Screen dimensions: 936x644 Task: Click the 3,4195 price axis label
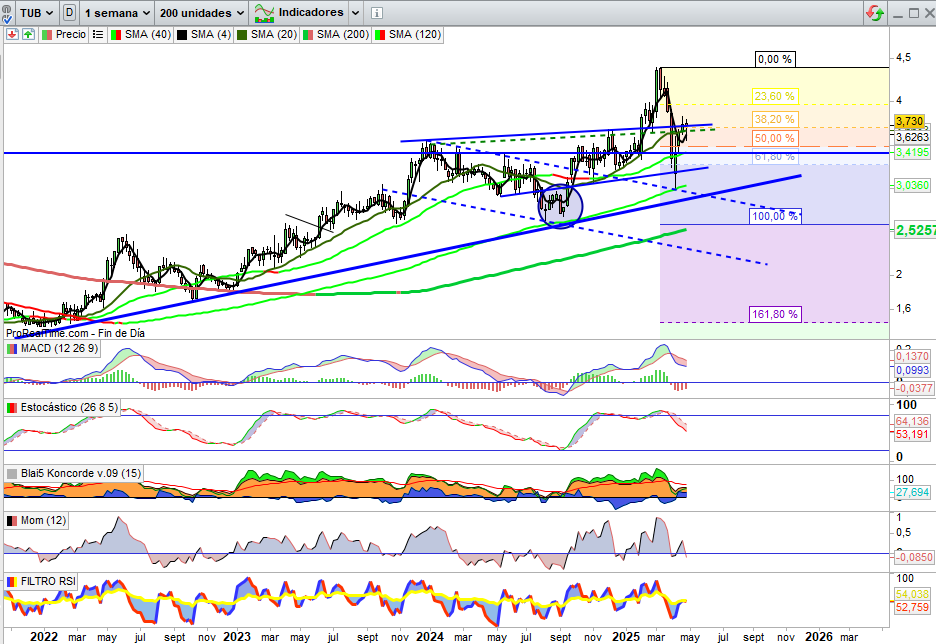pos(912,152)
